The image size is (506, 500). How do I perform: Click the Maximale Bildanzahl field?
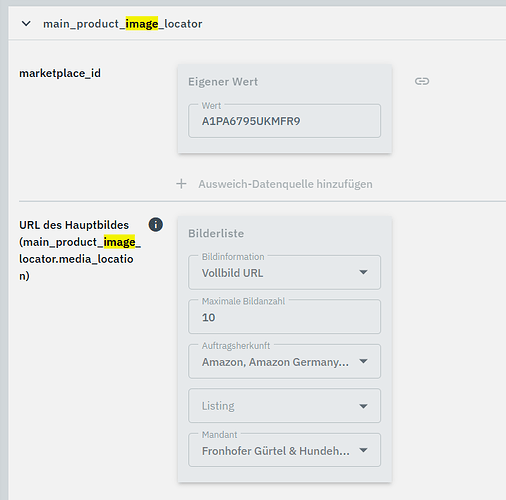284,317
